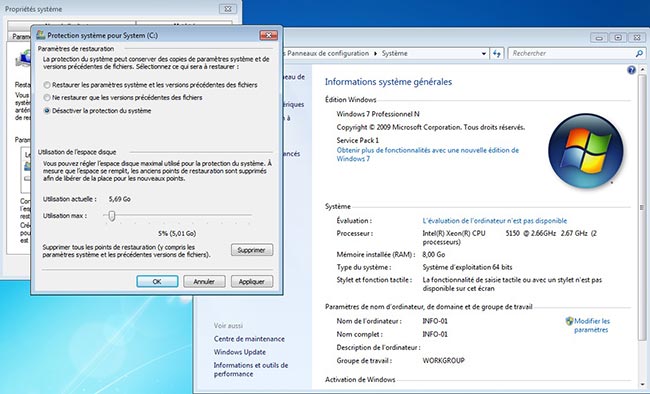The width and height of the screenshot is (650, 394).
Task: Click the '5% (5,01 Go)' slider value
Action: (x=177, y=233)
